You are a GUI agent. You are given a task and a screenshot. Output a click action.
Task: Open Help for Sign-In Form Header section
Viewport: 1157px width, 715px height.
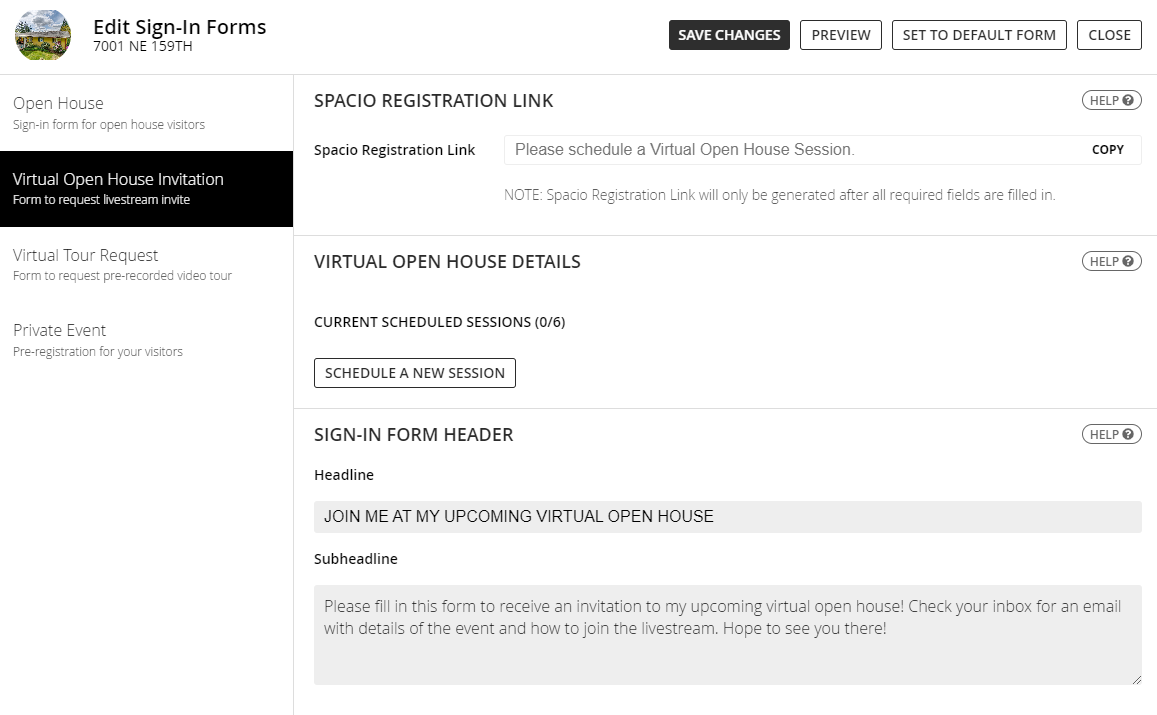1111,434
